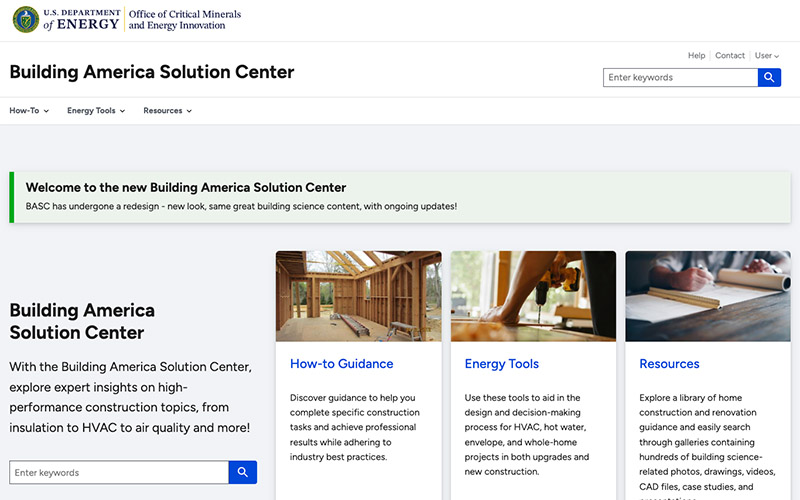The width and height of the screenshot is (800, 500).
Task: Expand the How-To menu
Action: [29, 110]
